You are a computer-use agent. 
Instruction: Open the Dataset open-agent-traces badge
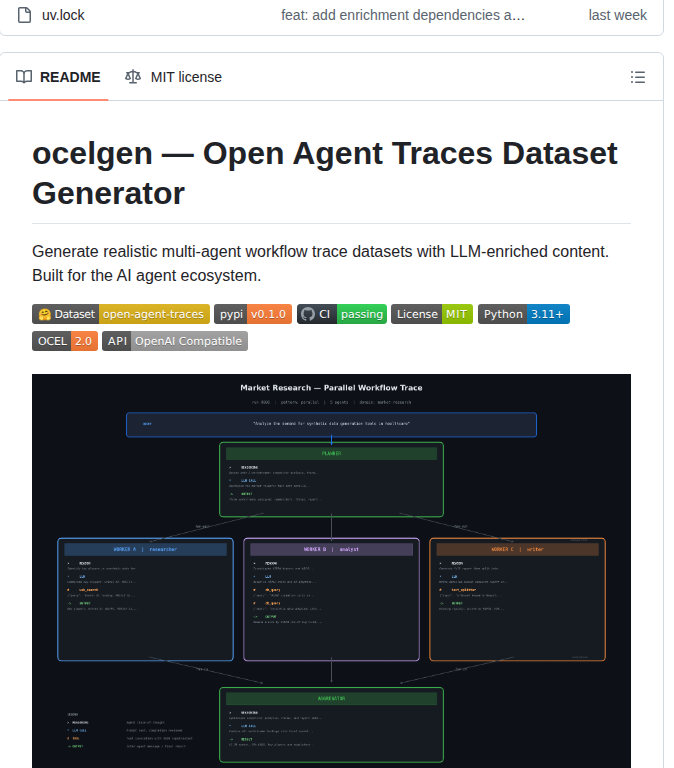(x=121, y=314)
